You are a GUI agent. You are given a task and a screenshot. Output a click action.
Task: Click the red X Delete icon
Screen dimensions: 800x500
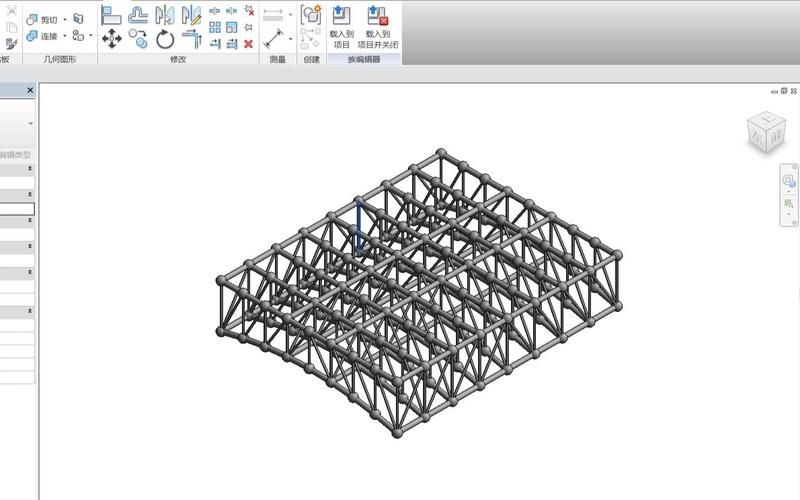click(x=248, y=44)
